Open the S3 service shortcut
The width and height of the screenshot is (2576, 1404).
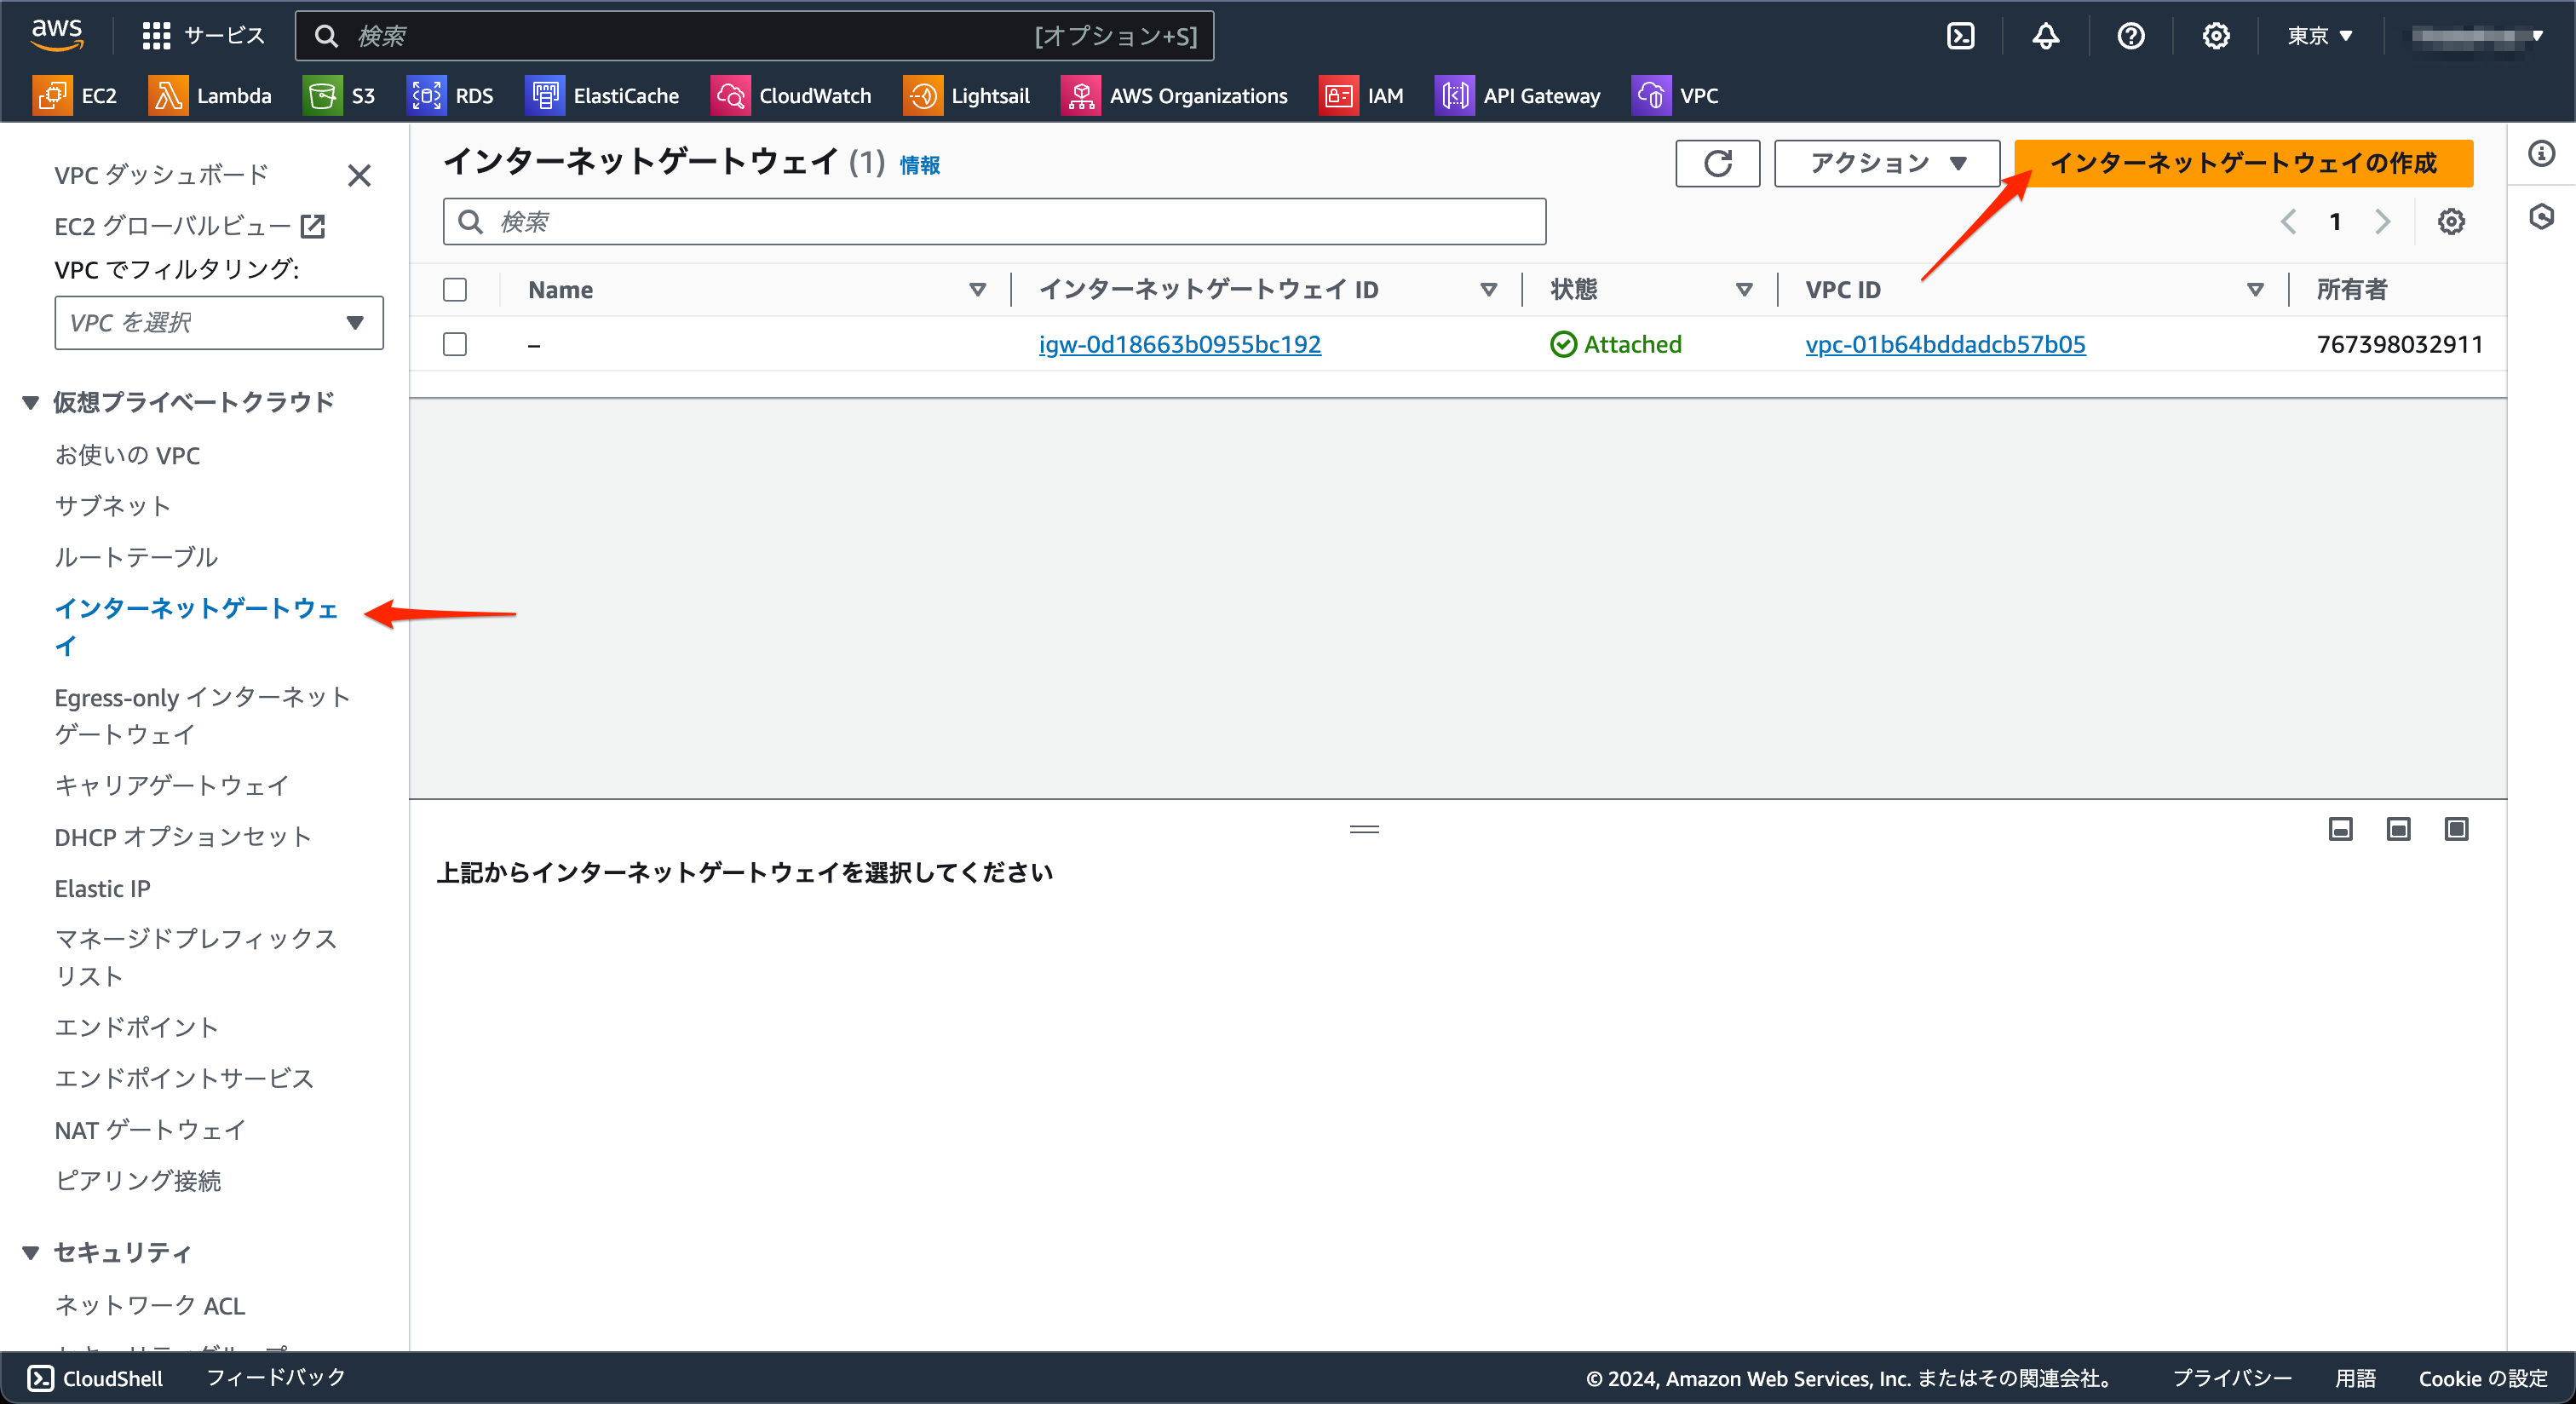pyautogui.click(x=341, y=95)
